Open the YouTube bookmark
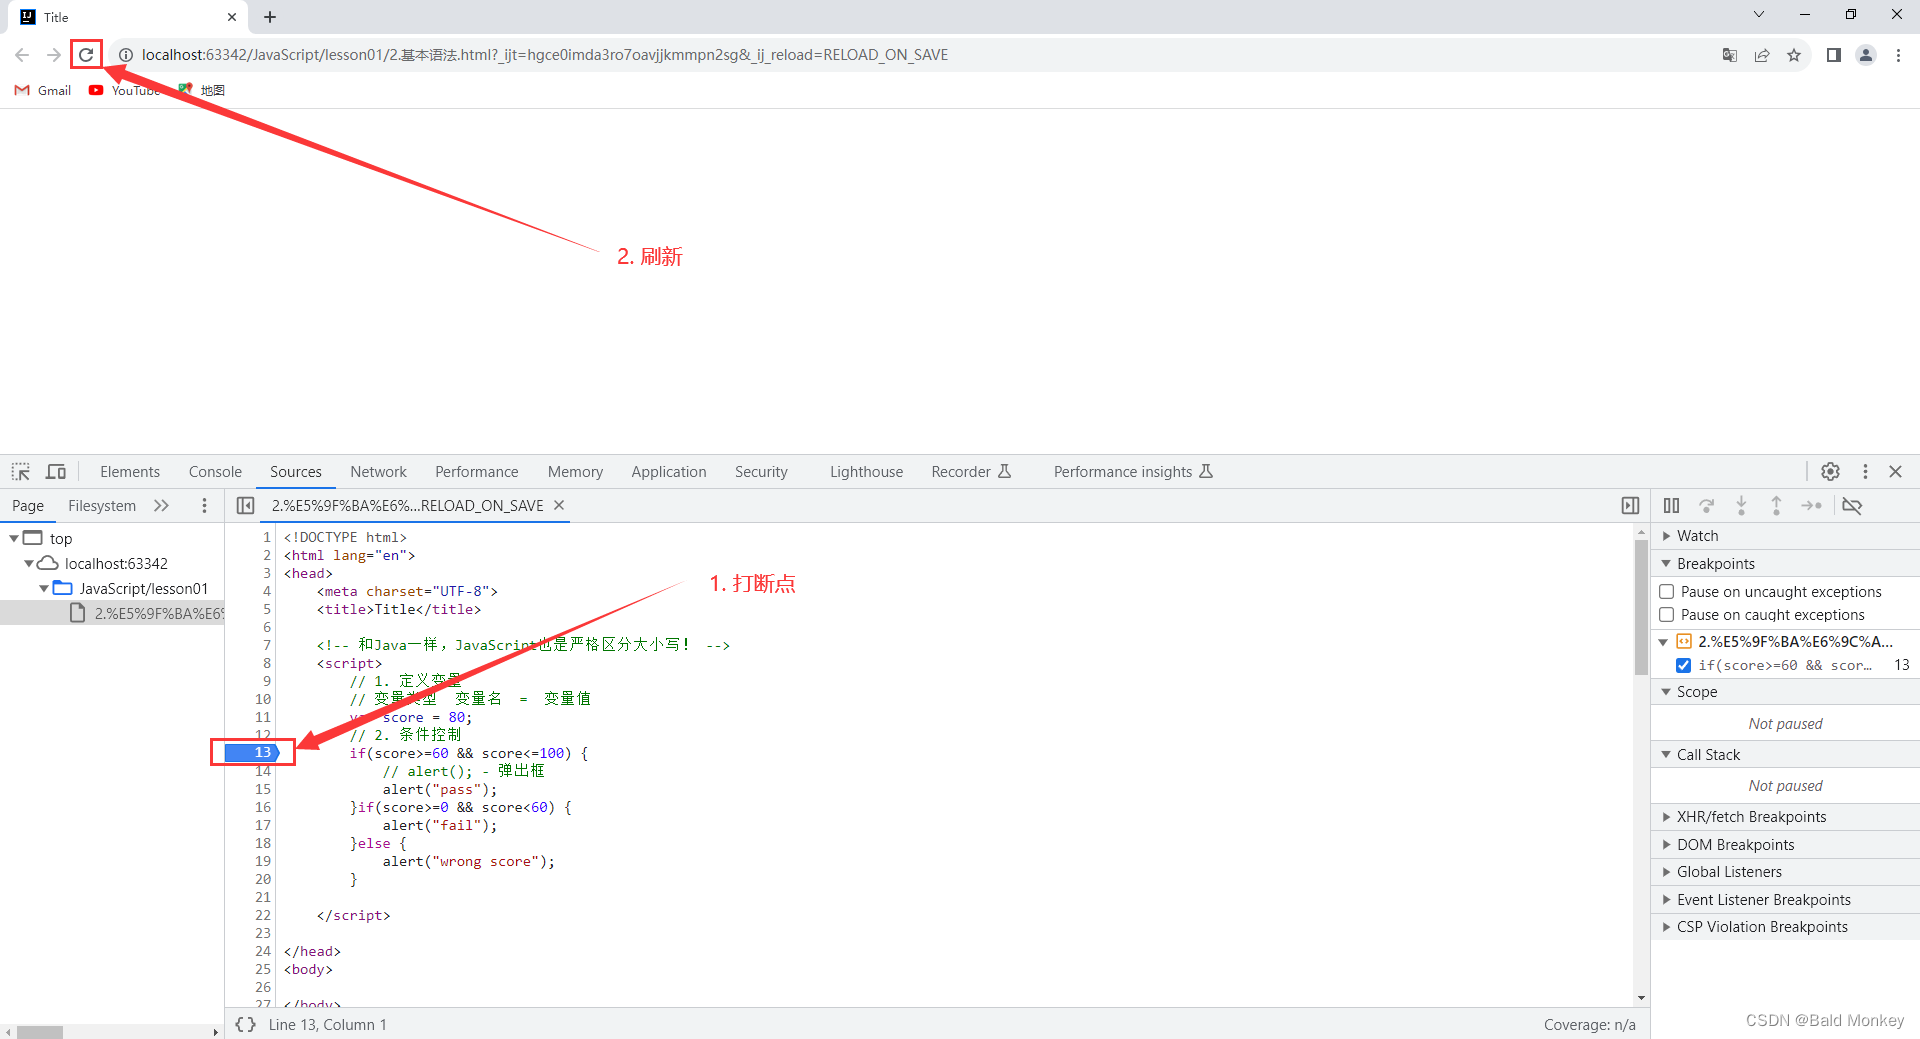This screenshot has height=1039, width=1920. tap(125, 90)
